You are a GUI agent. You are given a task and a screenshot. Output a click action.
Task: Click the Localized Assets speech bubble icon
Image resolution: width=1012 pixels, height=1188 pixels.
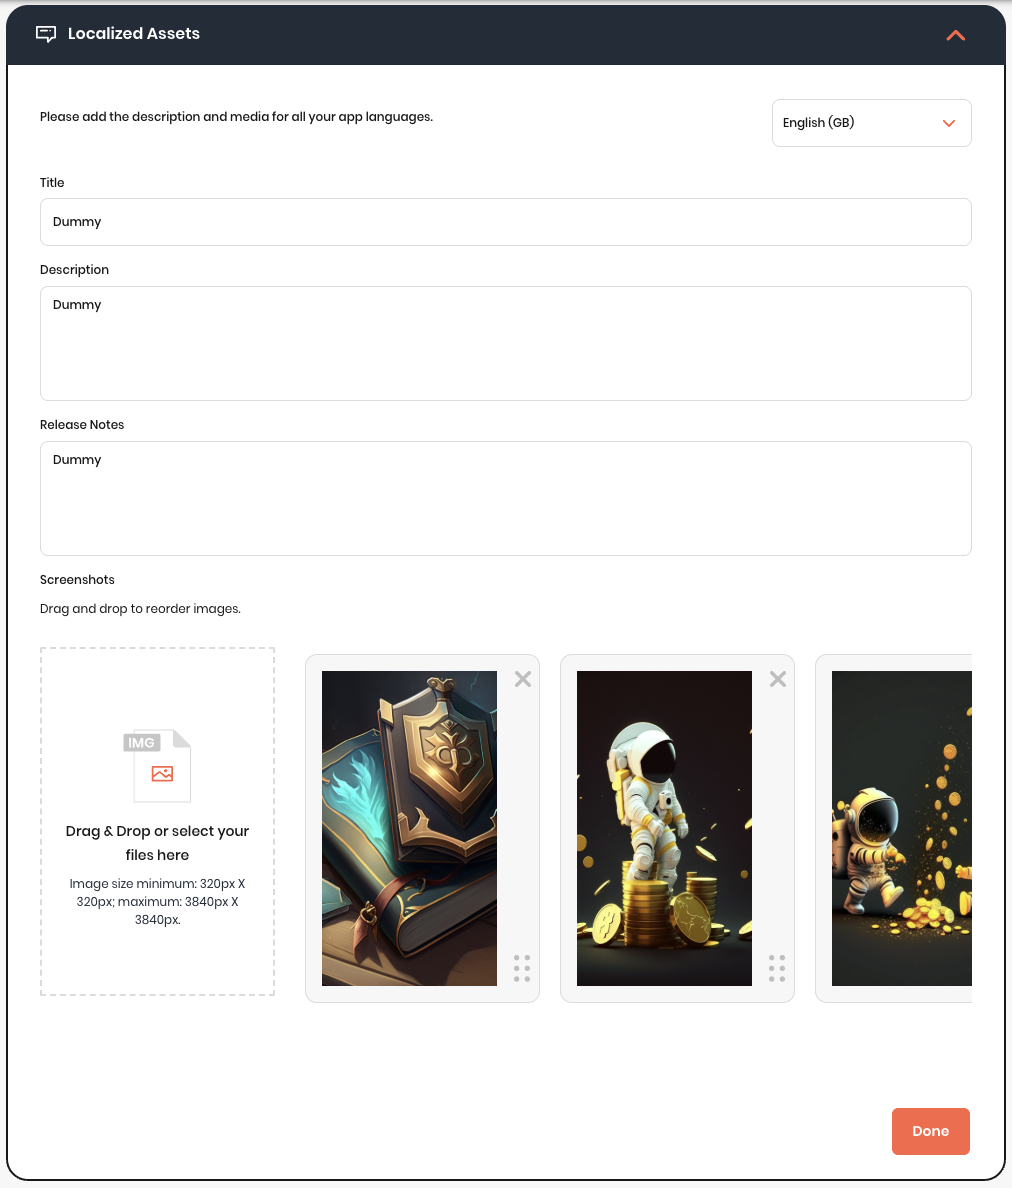click(x=46, y=34)
